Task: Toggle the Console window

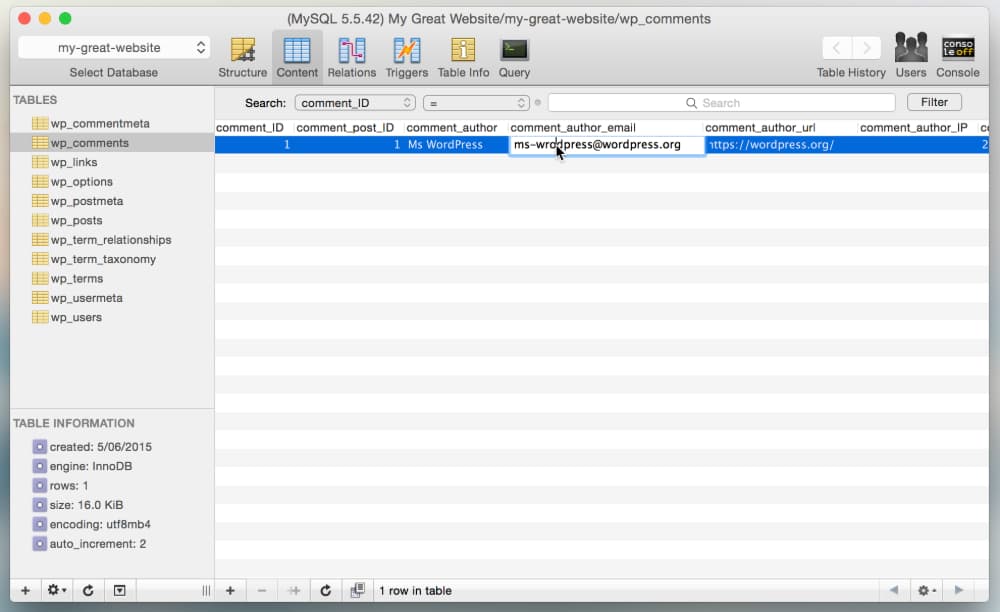Action: pyautogui.click(x=957, y=55)
